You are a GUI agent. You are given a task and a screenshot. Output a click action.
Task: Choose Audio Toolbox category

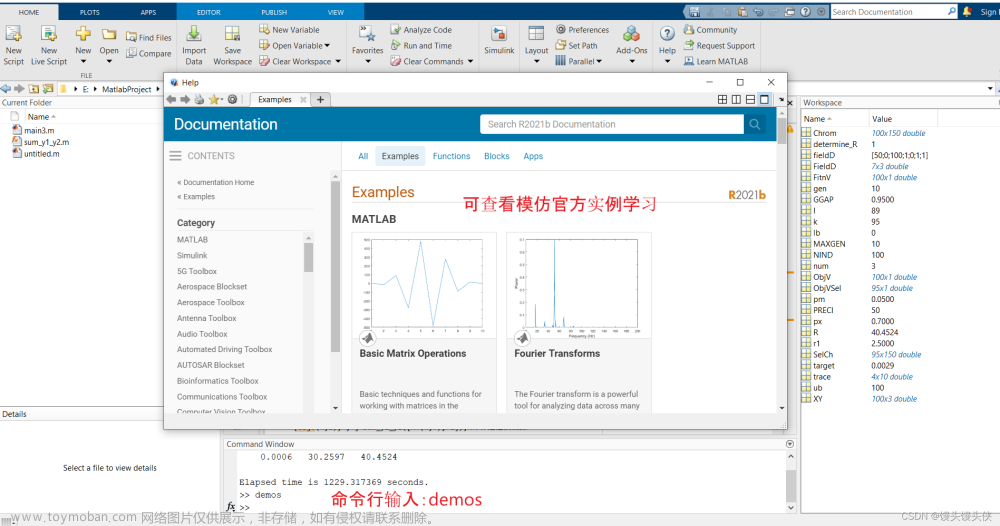pyautogui.click(x=202, y=334)
